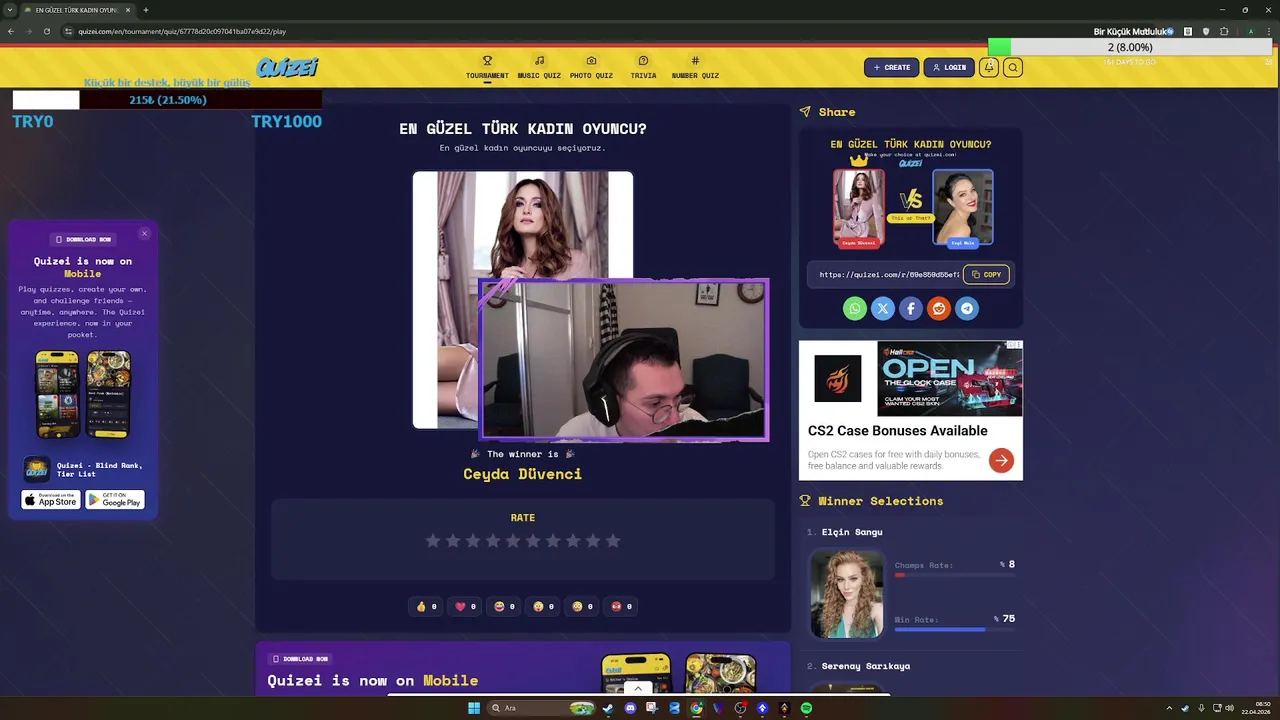Open notifications bell icon in header
This screenshot has width=1280, height=720.
tap(989, 67)
